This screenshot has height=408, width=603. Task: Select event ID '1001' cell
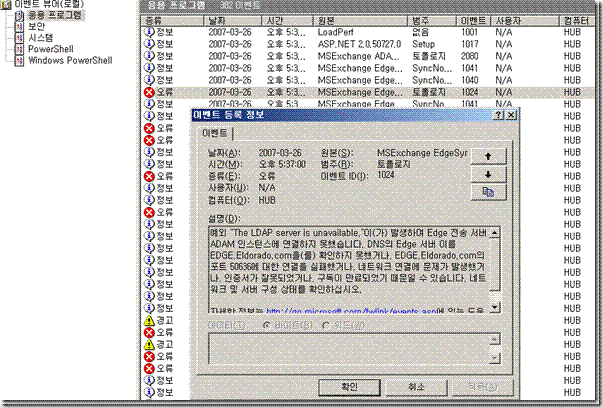pos(470,32)
